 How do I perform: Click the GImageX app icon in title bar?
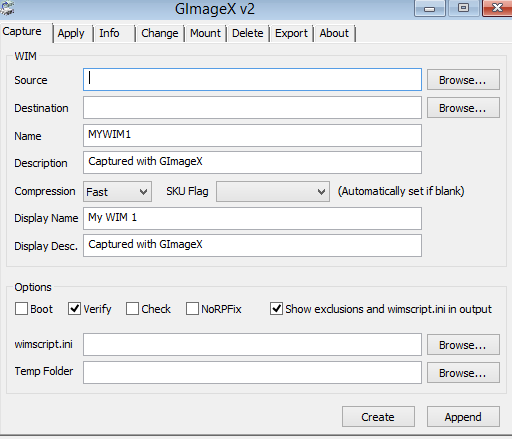tap(7, 8)
